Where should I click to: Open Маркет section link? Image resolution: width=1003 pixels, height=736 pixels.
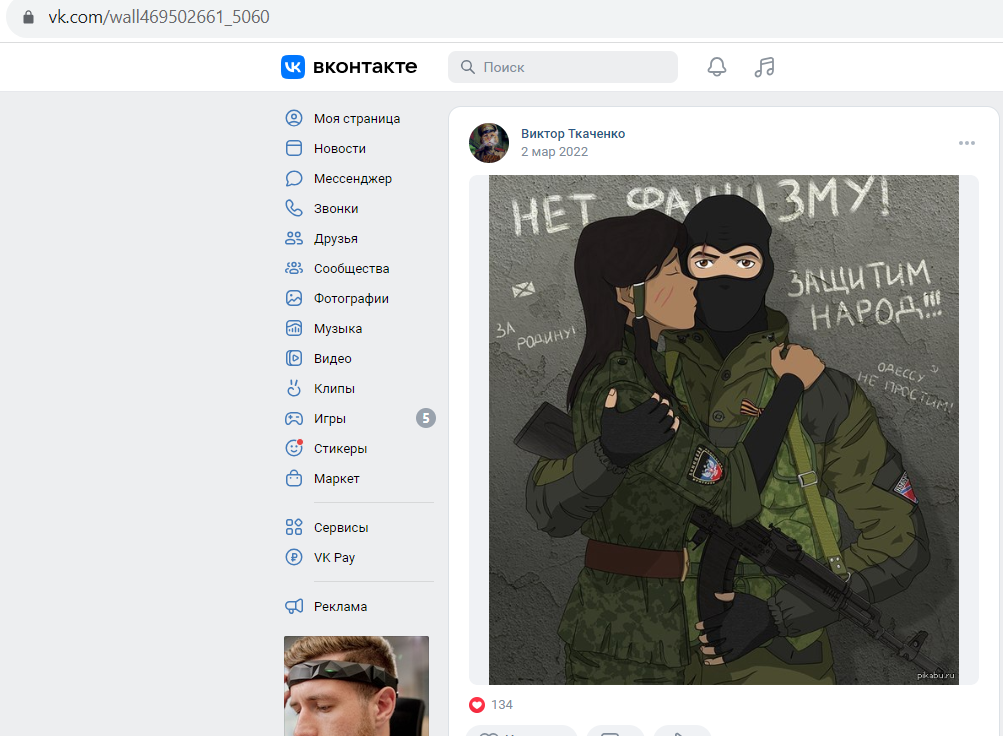point(336,478)
